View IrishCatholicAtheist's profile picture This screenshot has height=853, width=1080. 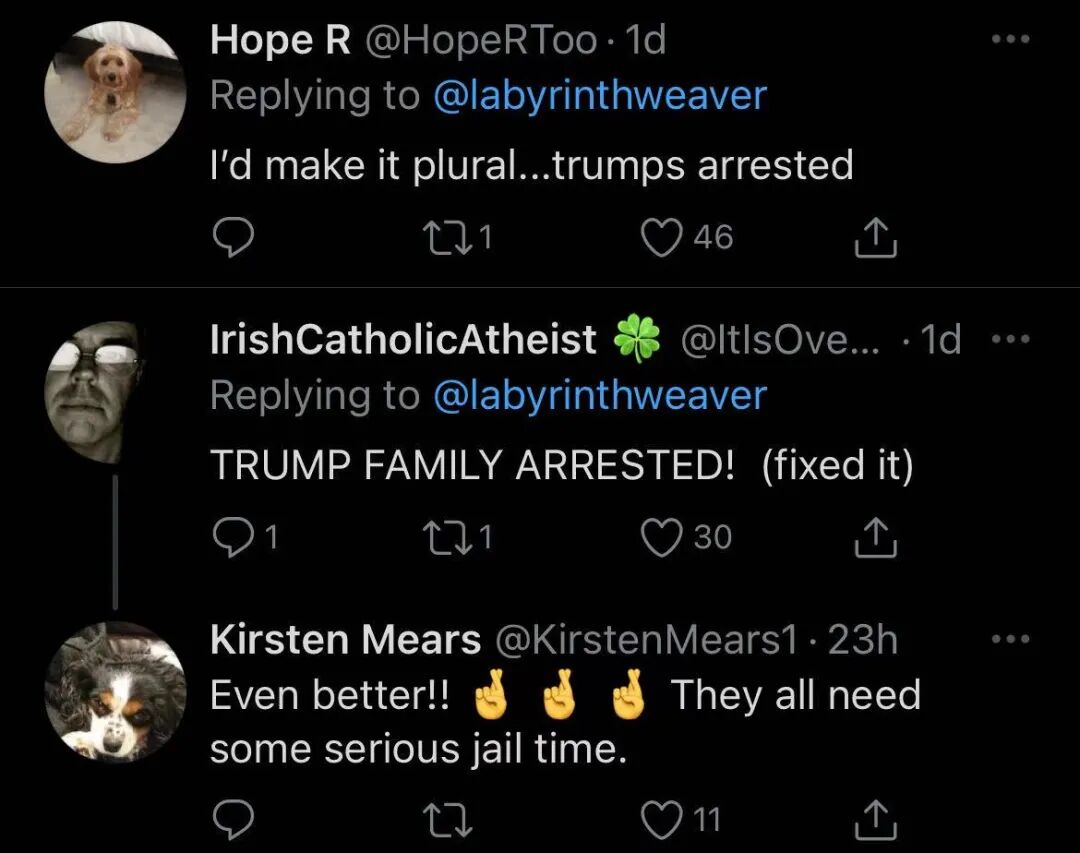point(93,392)
